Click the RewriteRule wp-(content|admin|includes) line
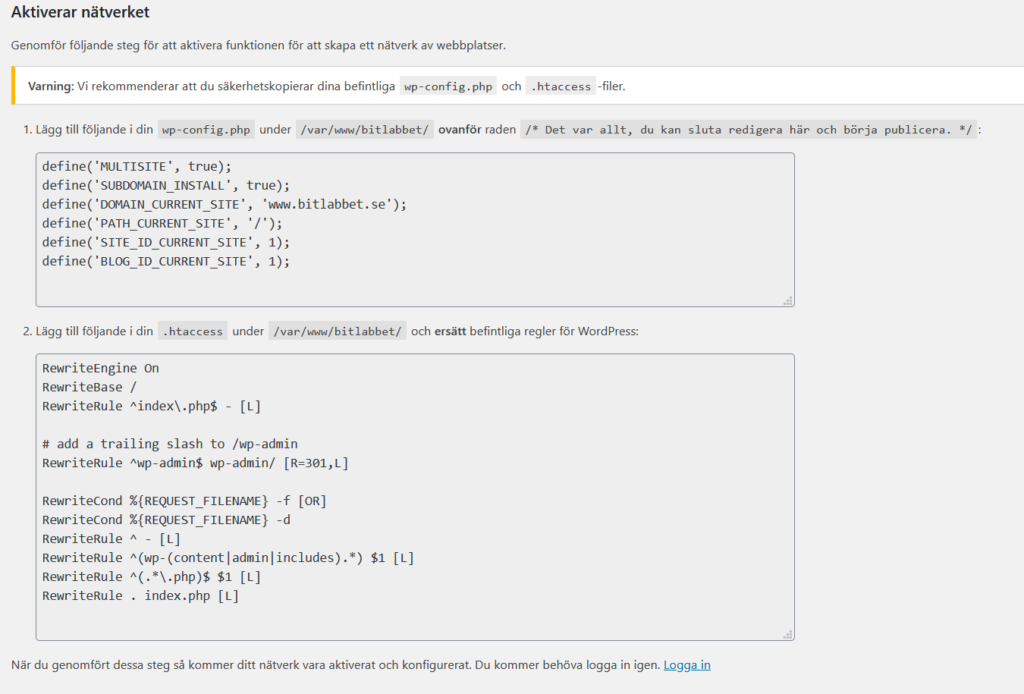 click(x=228, y=558)
